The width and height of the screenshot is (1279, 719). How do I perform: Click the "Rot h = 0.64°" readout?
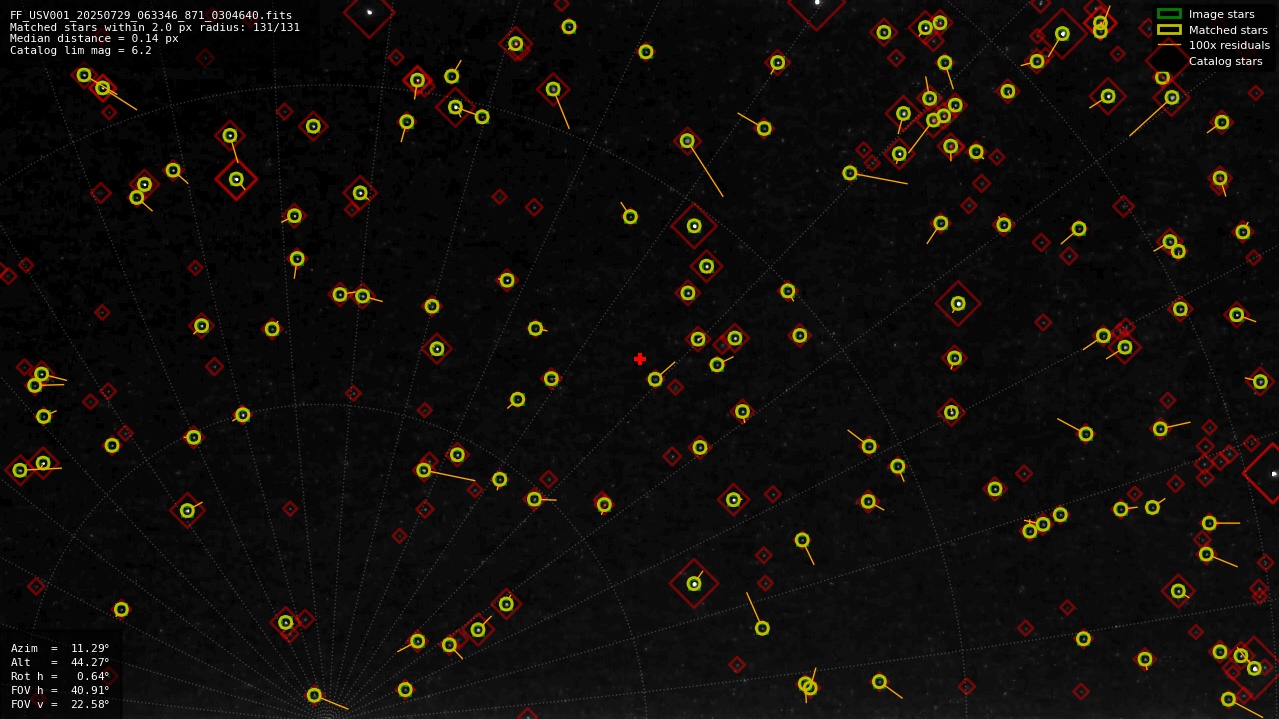coord(60,676)
